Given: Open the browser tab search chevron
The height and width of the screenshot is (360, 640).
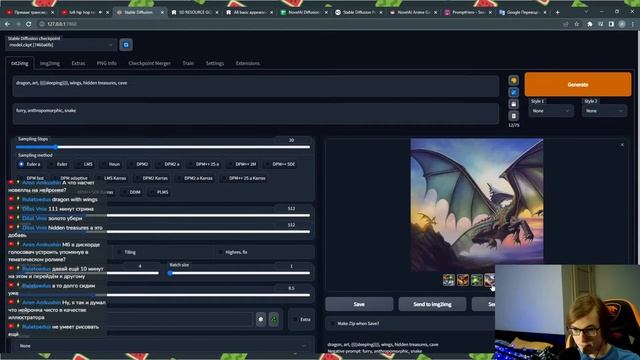Looking at the screenshot, I should pos(587,12).
